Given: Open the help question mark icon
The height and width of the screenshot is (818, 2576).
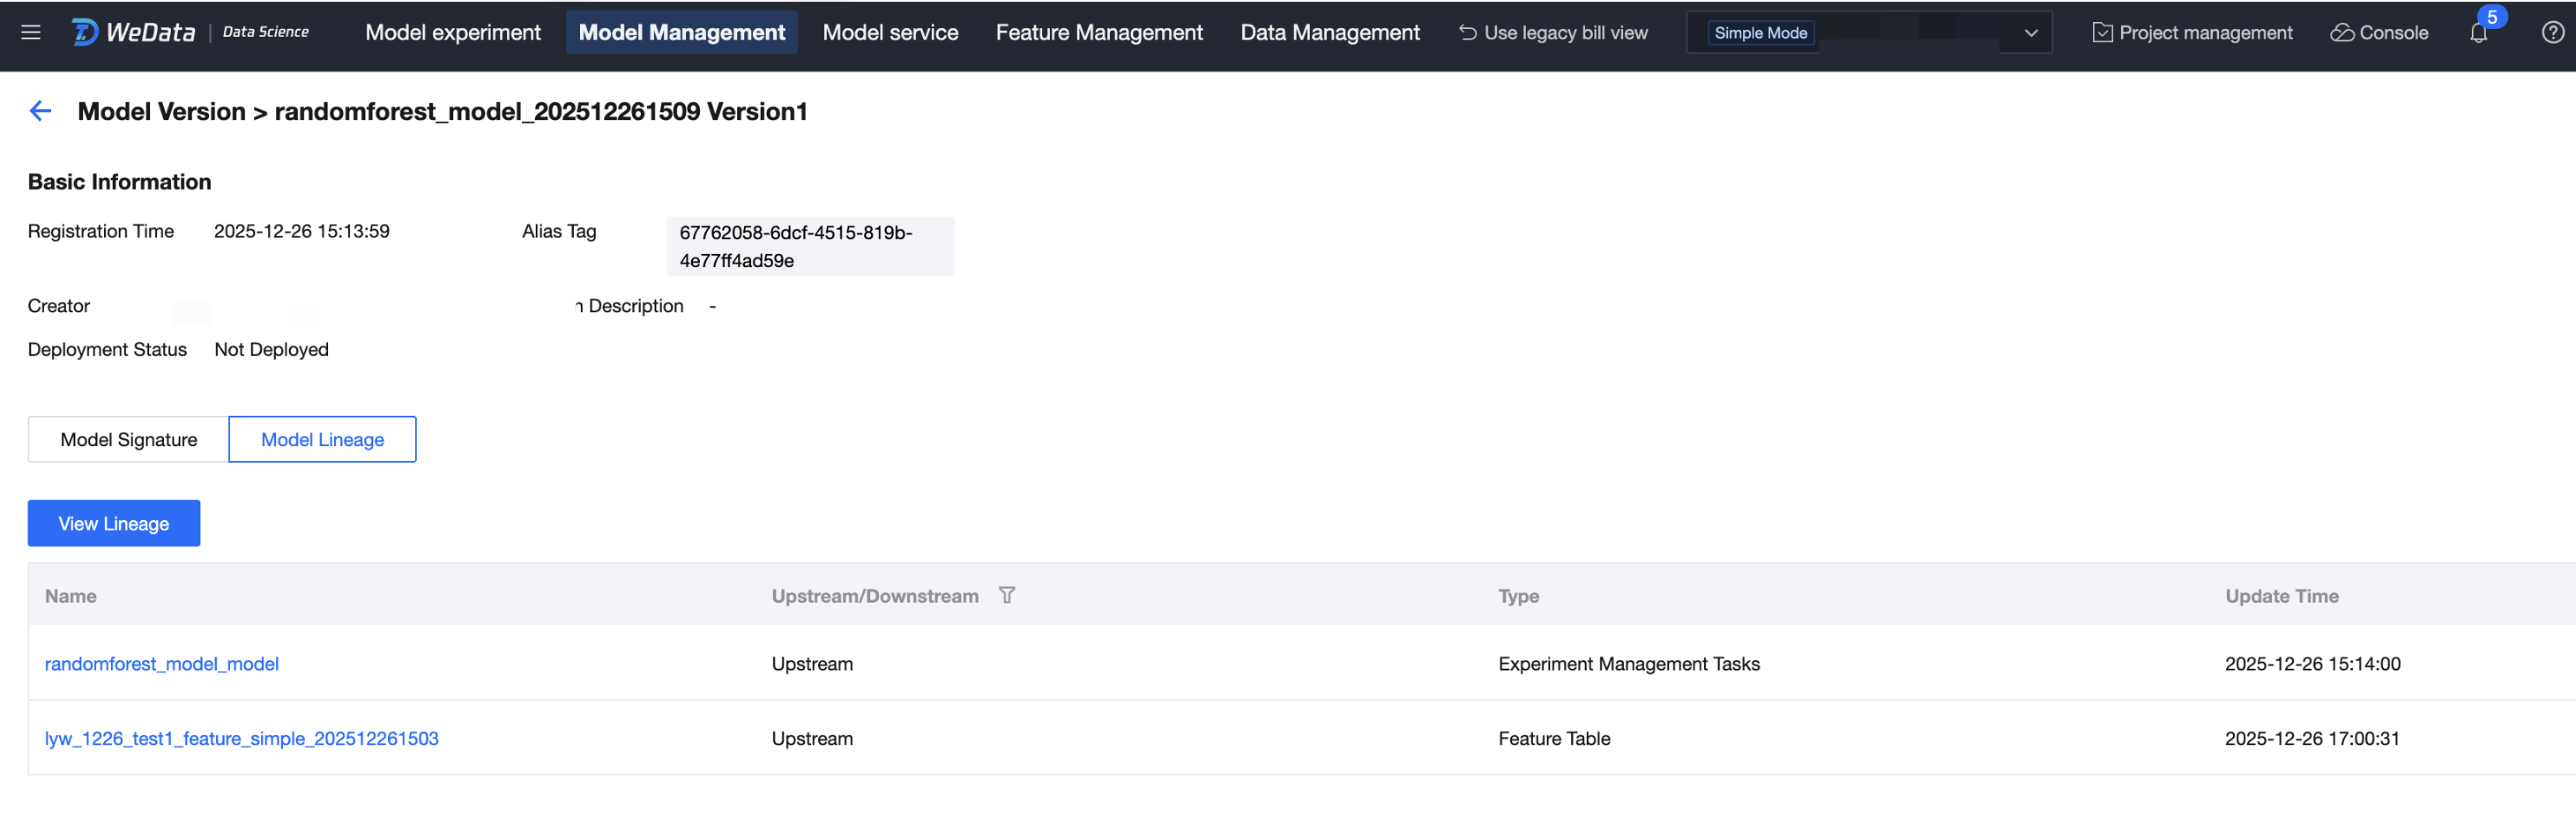Looking at the screenshot, I should pyautogui.click(x=2552, y=33).
